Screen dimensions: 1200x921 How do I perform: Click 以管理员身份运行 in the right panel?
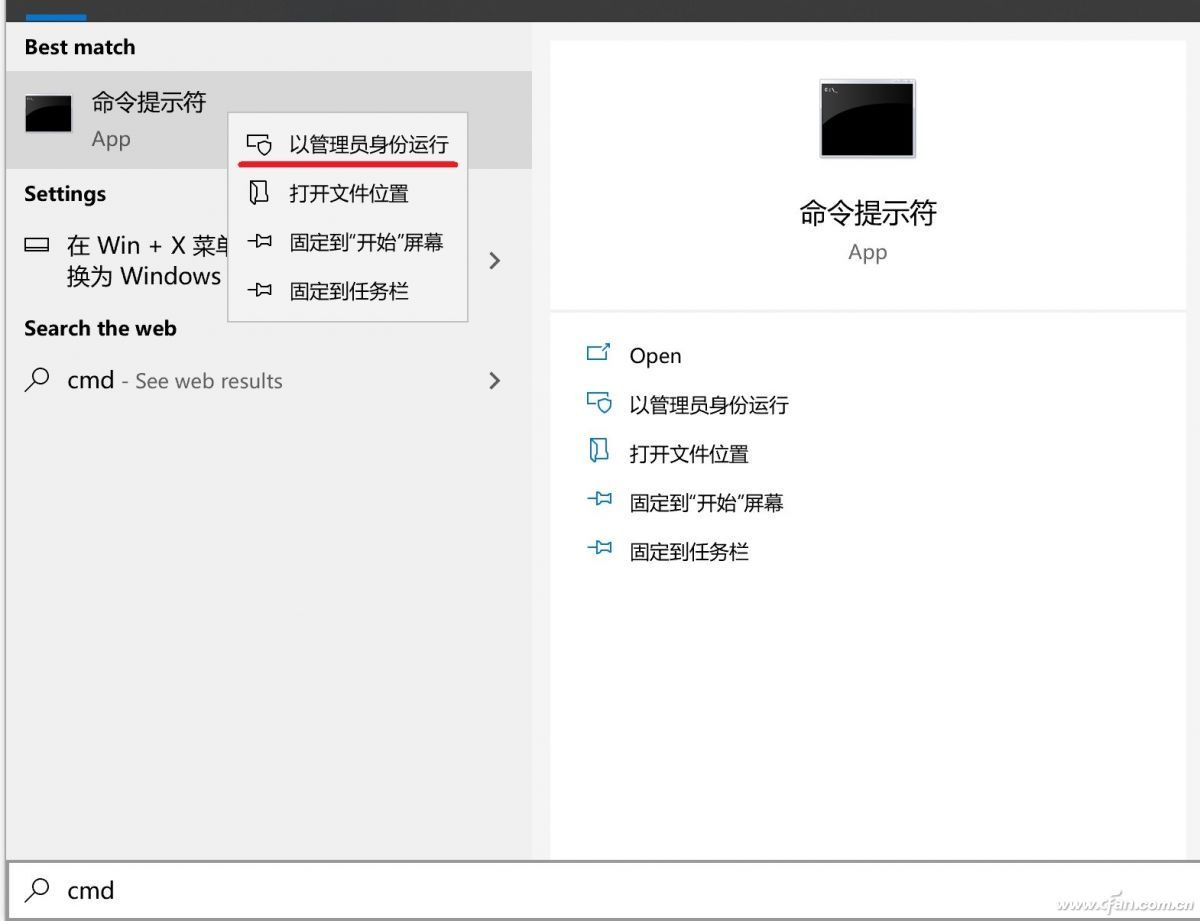pyautogui.click(x=709, y=405)
